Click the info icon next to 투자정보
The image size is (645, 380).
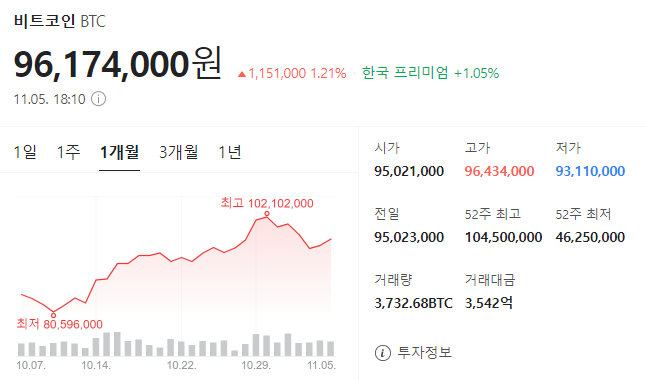tap(383, 353)
